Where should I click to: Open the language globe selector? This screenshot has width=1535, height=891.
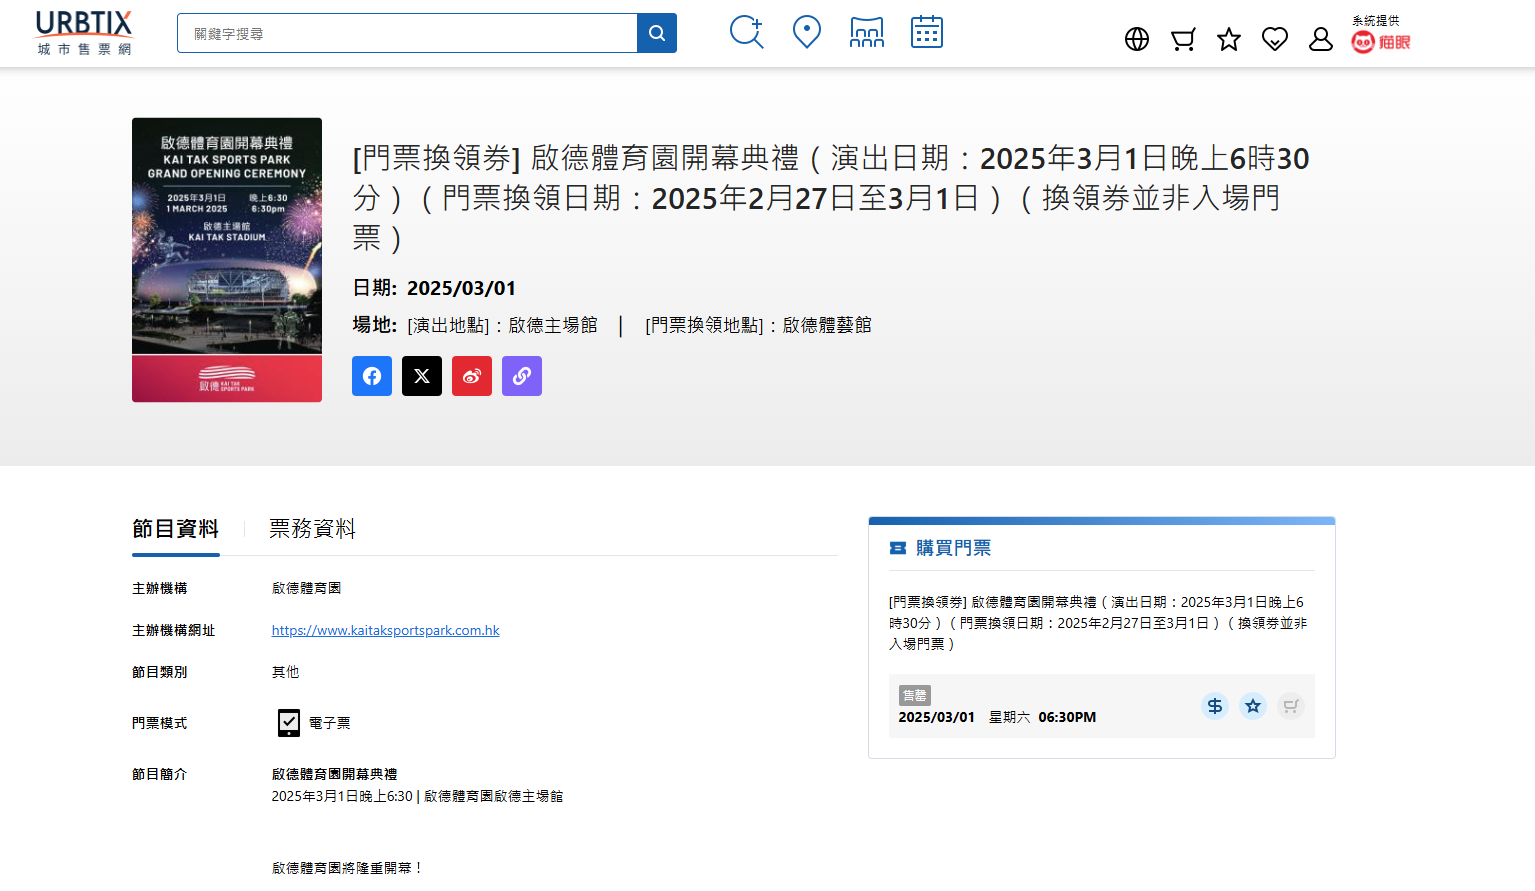pos(1136,39)
